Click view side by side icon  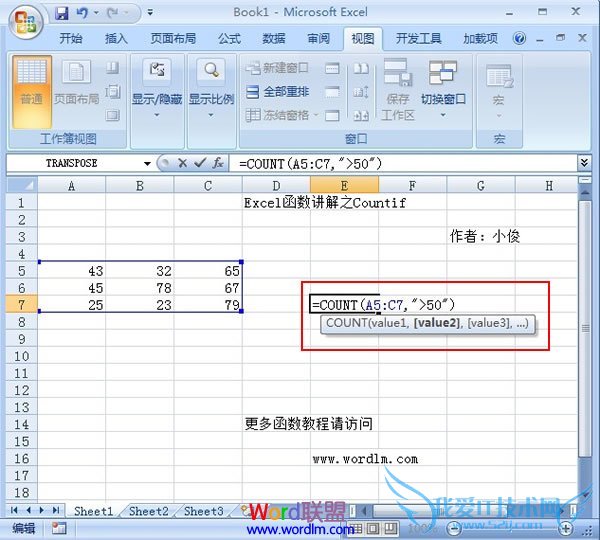click(361, 69)
